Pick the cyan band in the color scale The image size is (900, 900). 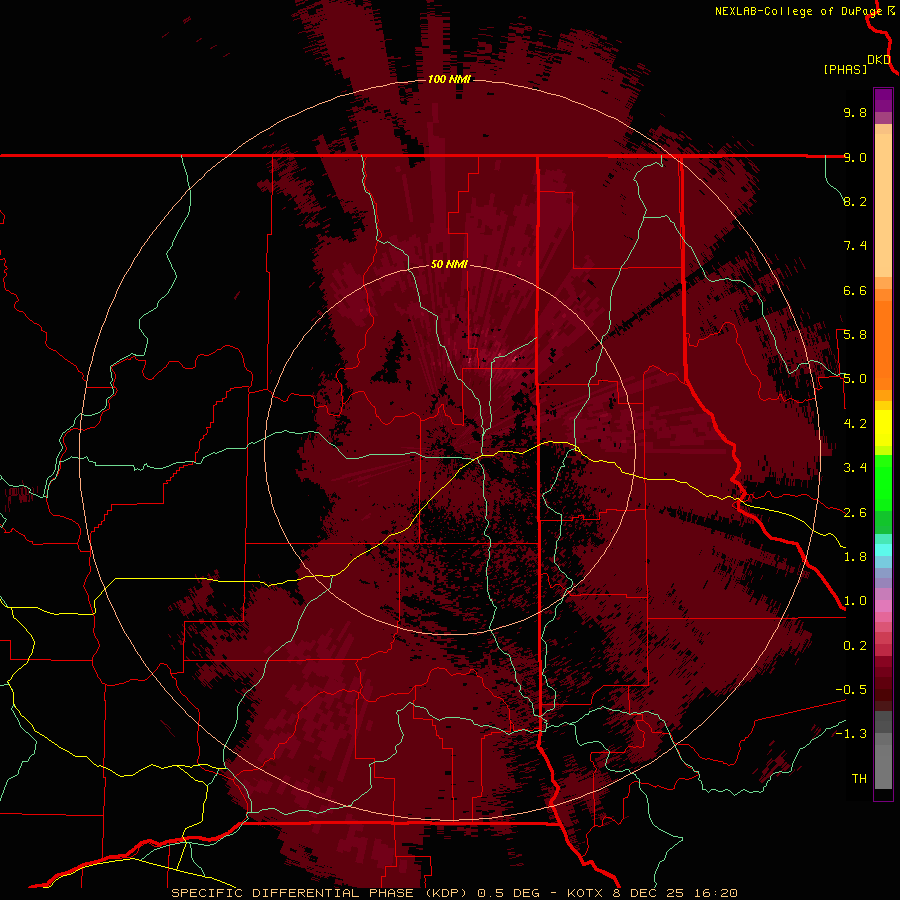883,549
